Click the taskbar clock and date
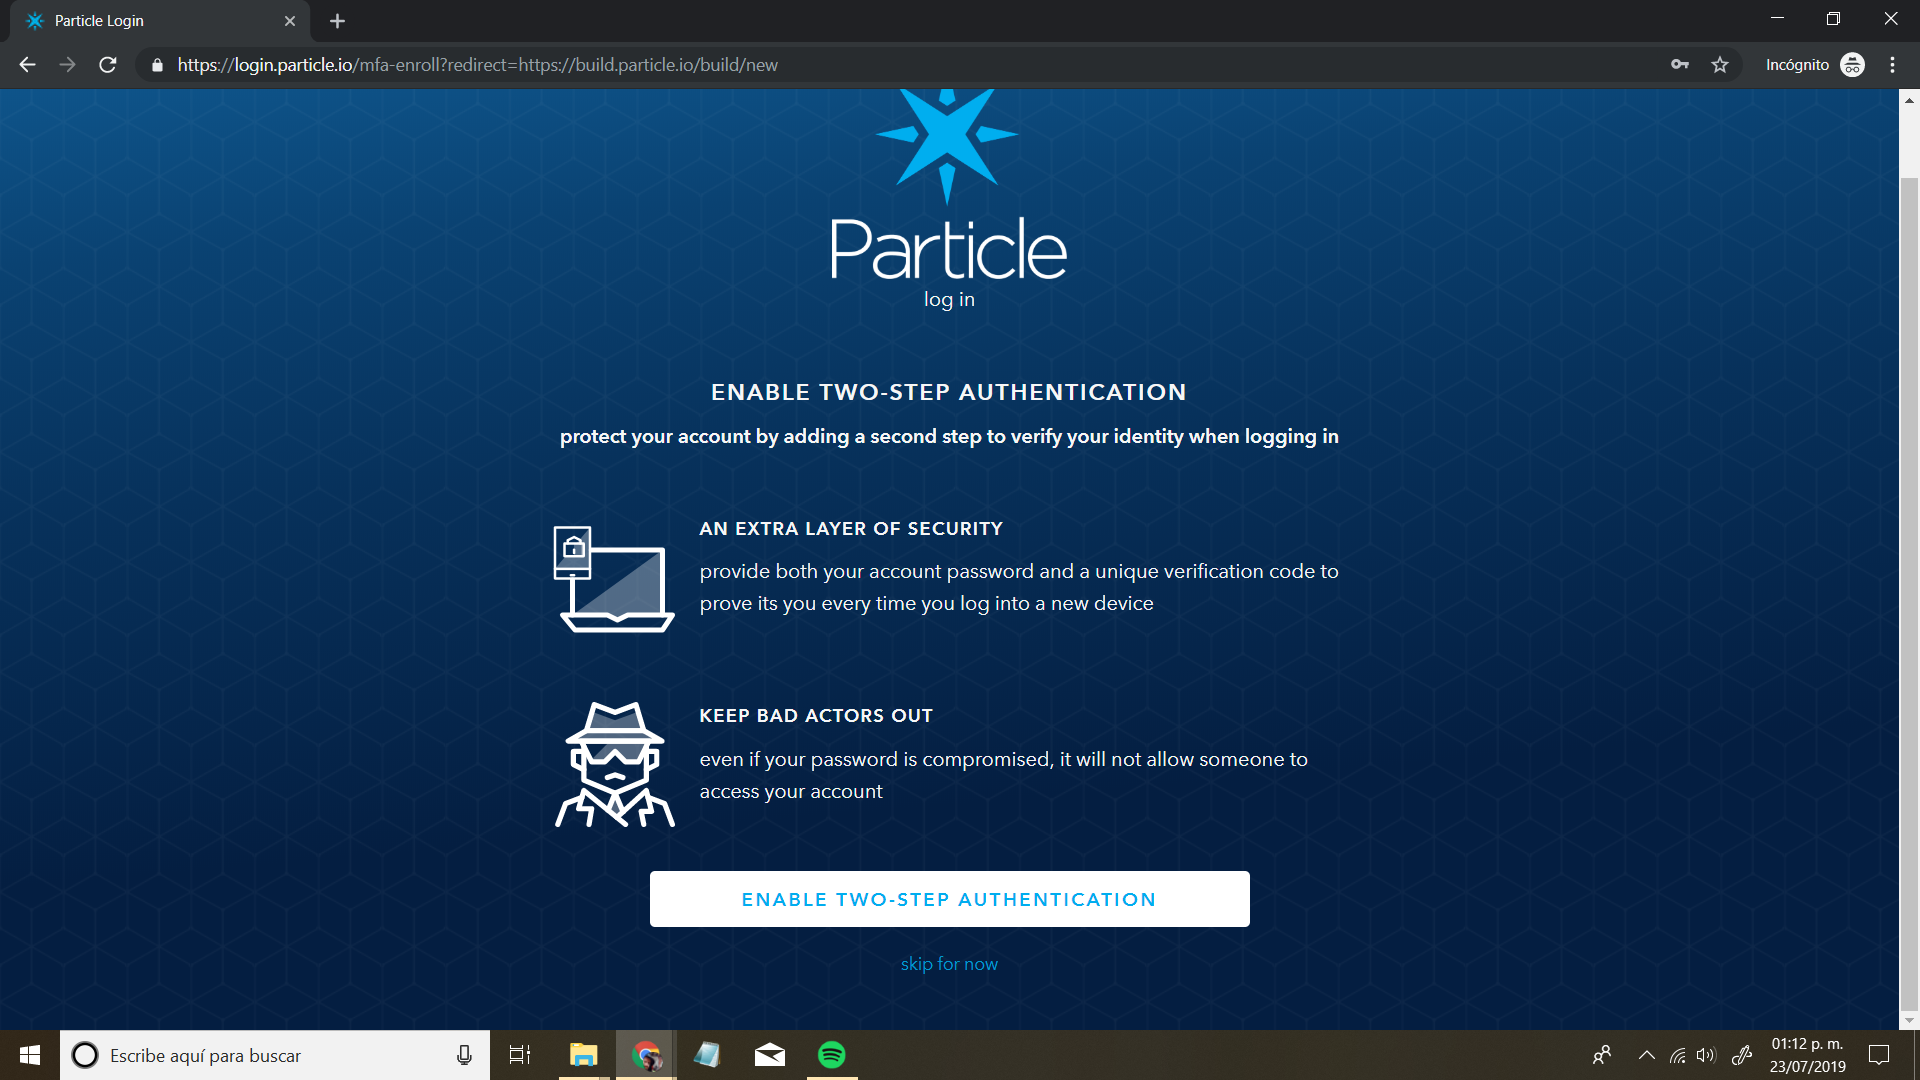 pyautogui.click(x=1807, y=1055)
